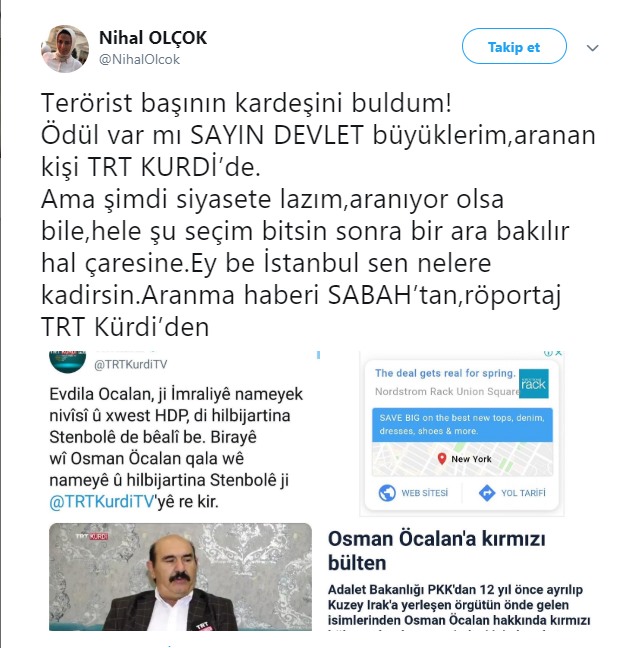Click the Takip et follow button
This screenshot has height=648, width=639.
(514, 46)
